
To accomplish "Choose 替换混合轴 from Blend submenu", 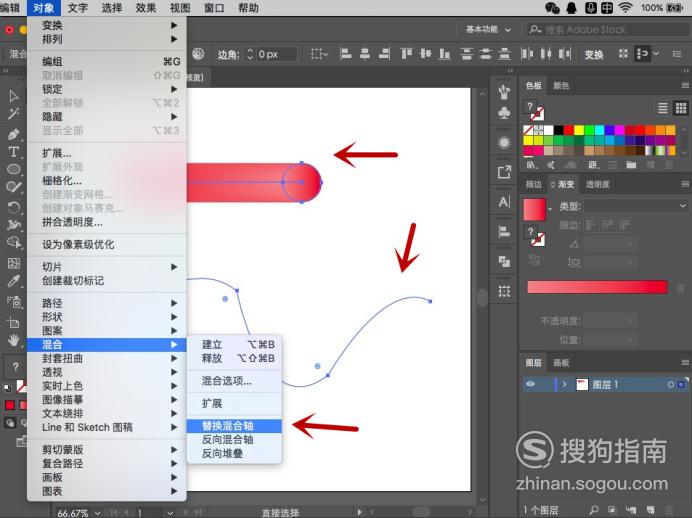I will 234,426.
